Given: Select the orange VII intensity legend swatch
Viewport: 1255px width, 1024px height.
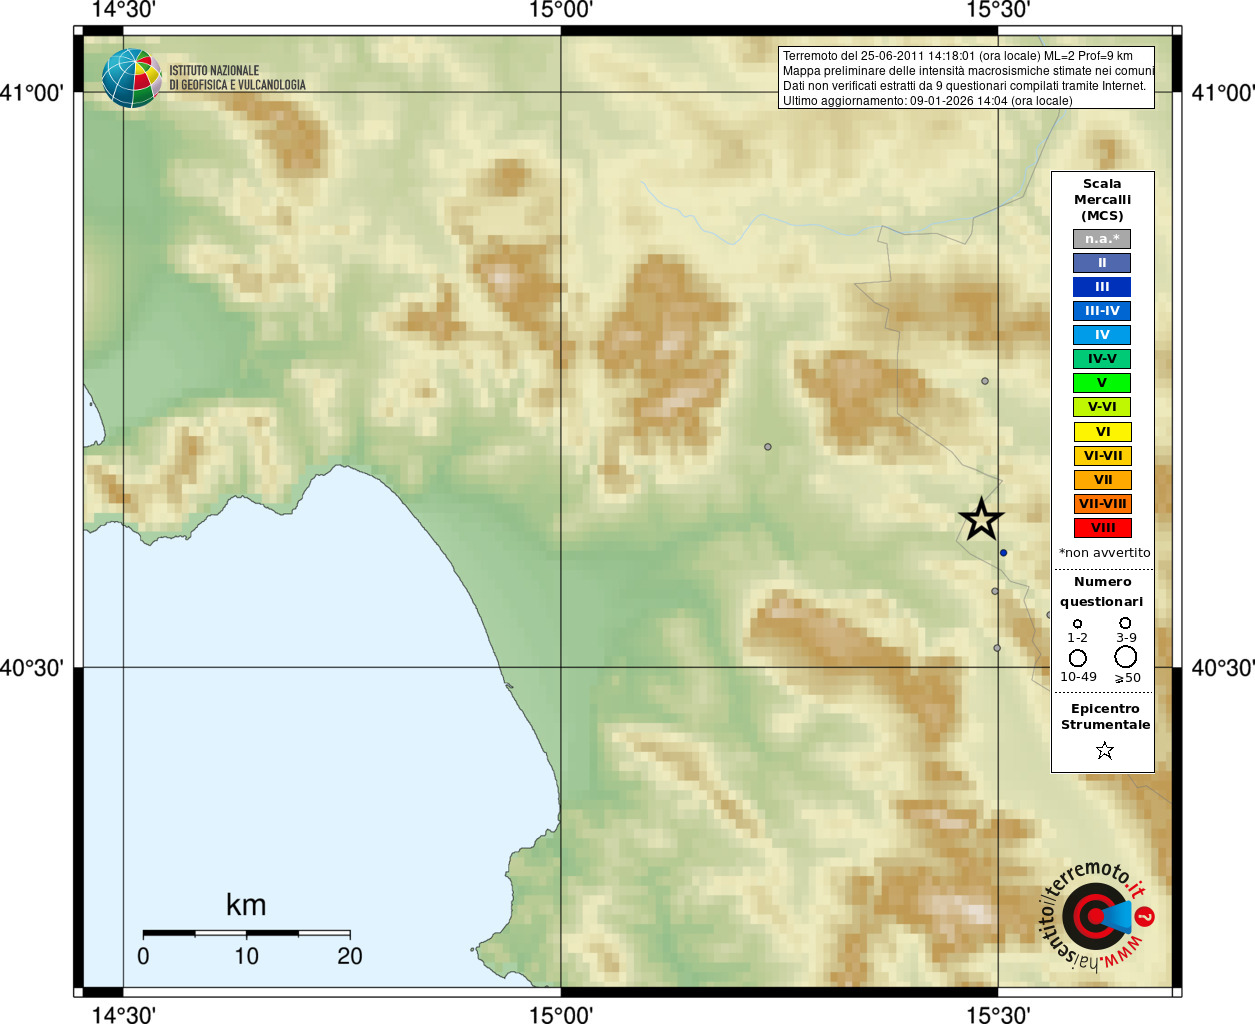Looking at the screenshot, I should click(1103, 480).
